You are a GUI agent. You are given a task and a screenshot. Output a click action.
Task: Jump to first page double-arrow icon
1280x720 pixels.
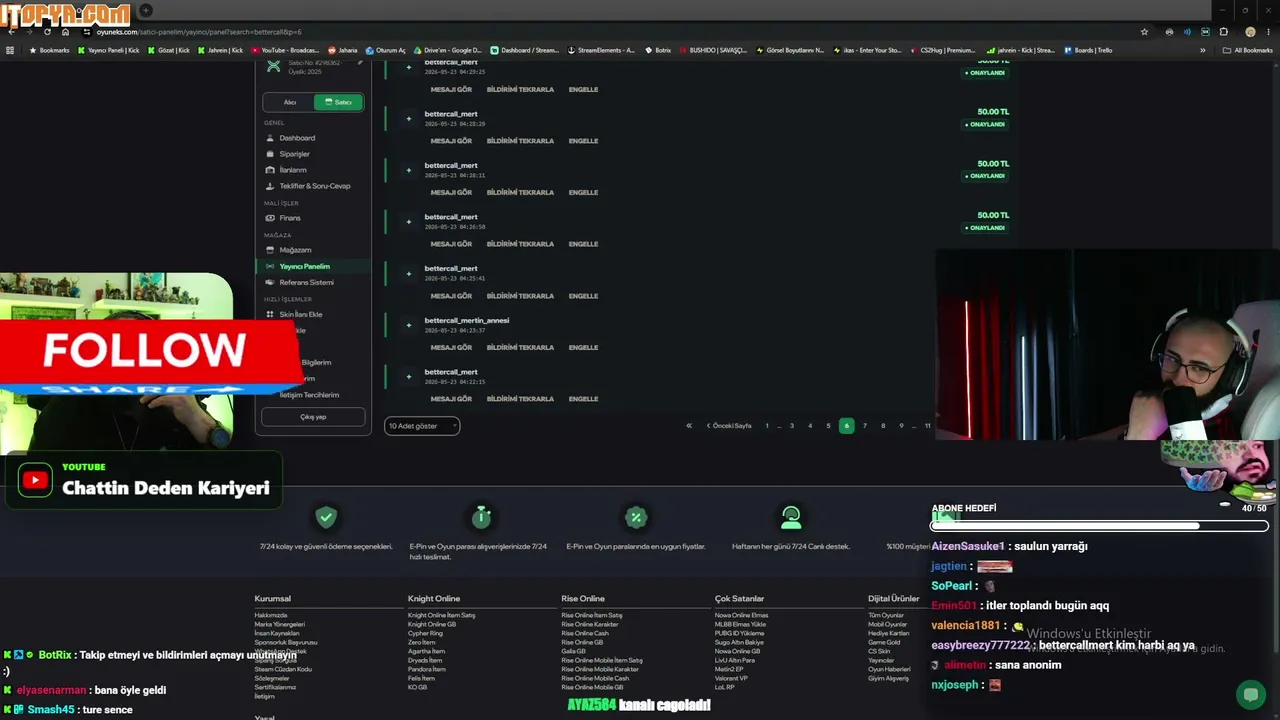[688, 426]
